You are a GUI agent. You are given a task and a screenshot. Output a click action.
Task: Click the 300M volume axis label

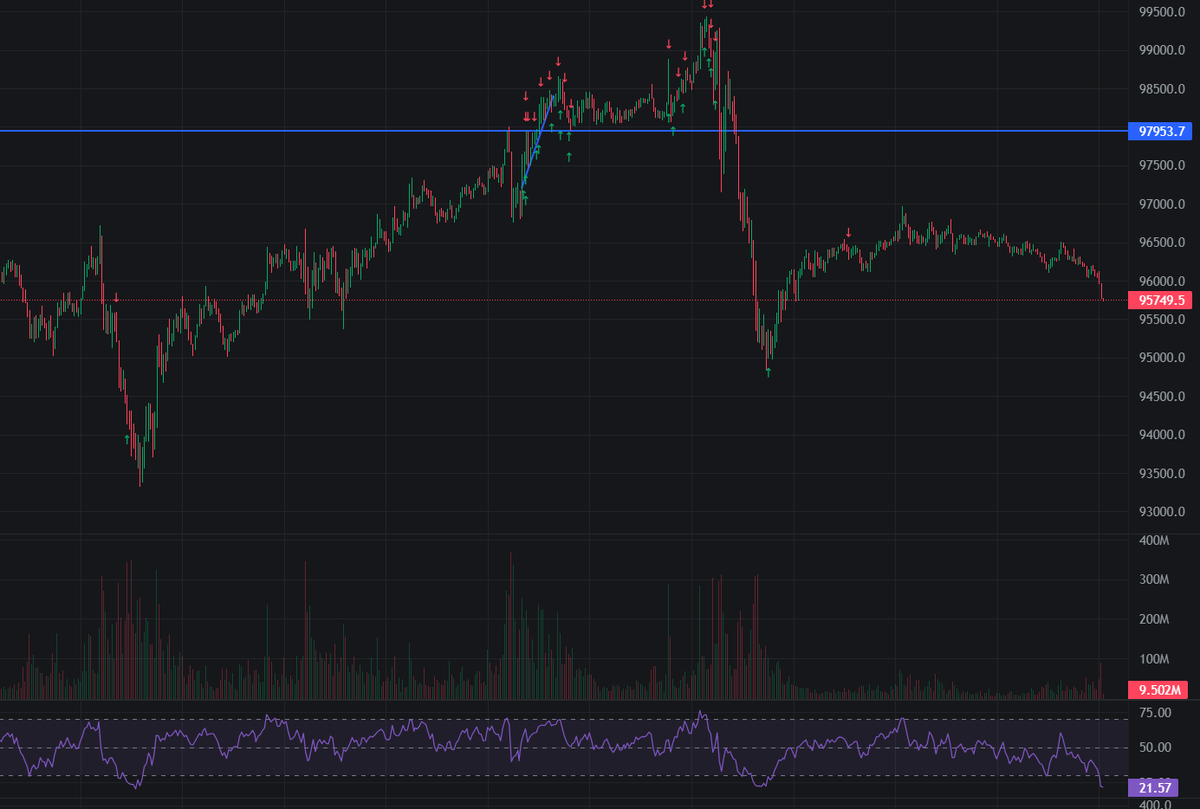[1154, 580]
